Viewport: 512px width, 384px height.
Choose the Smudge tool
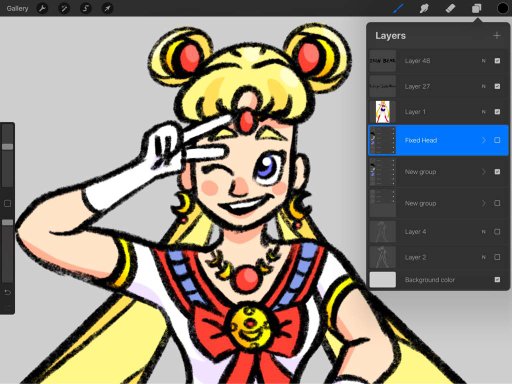tap(424, 8)
